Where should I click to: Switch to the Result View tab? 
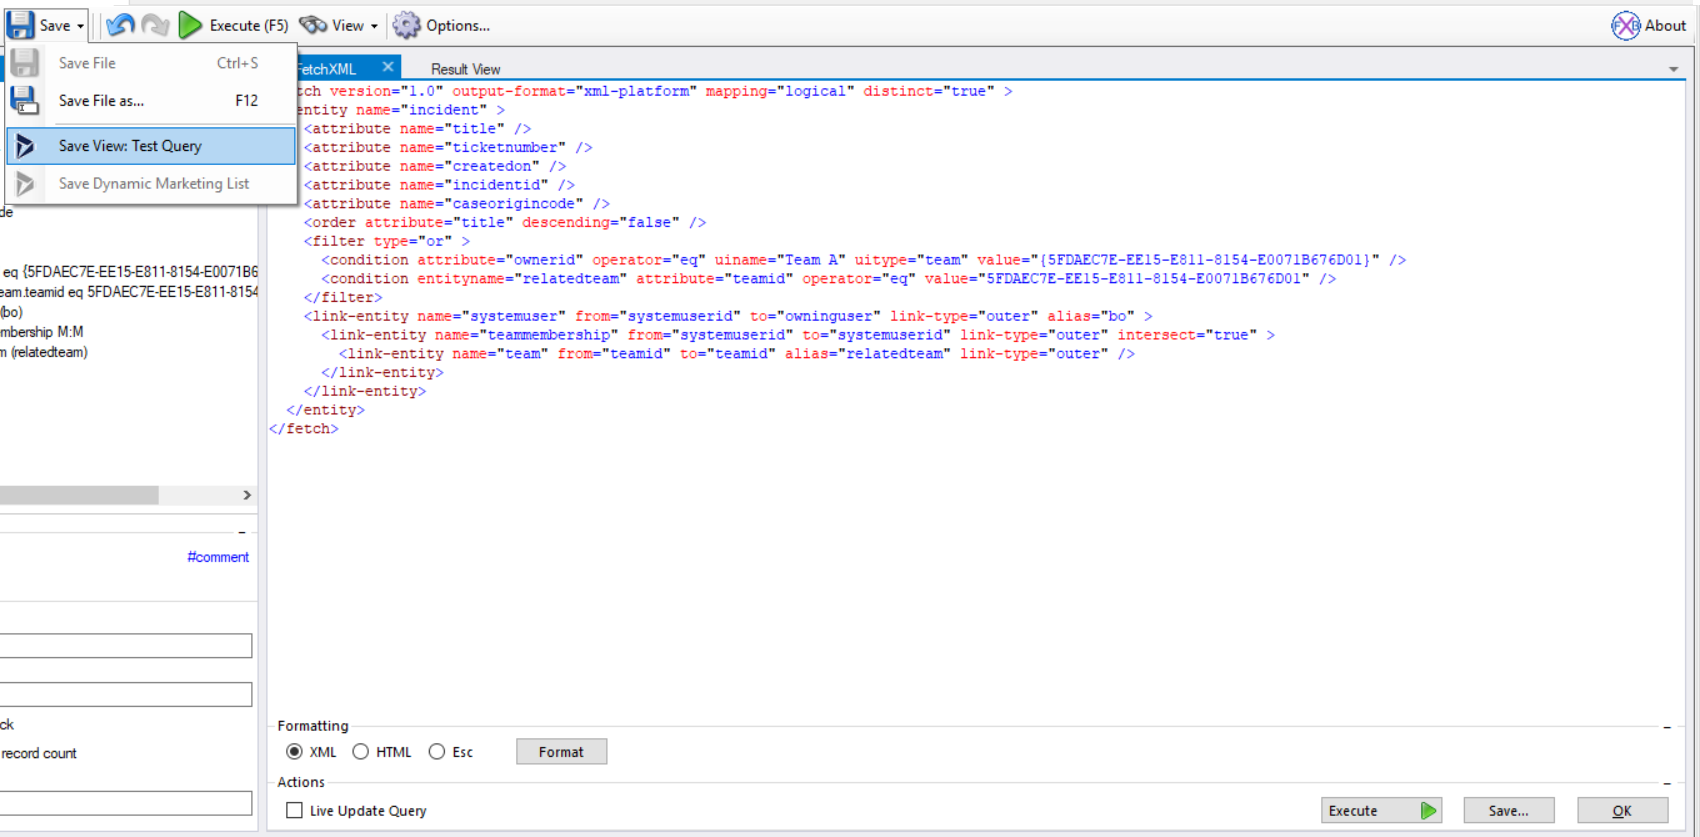[465, 69]
